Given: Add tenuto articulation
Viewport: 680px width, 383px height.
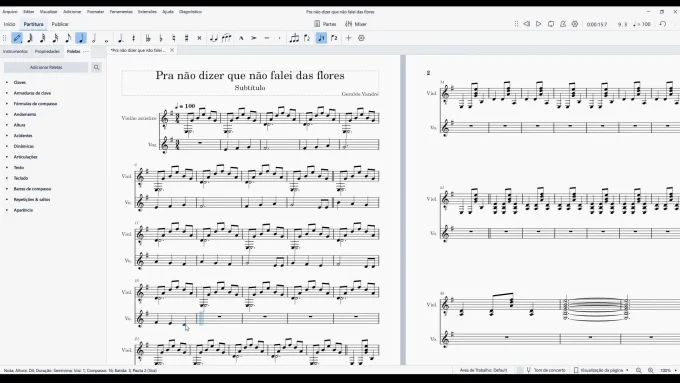Looking at the screenshot, I should [267, 38].
